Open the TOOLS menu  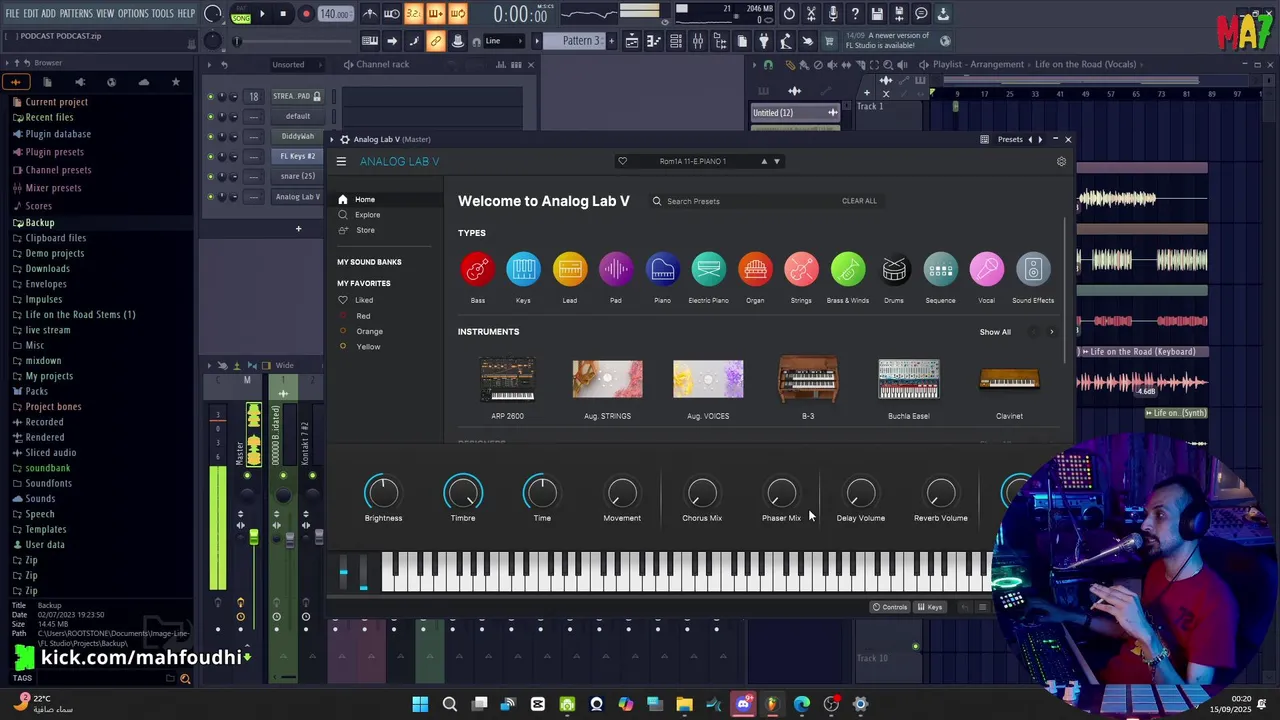tap(163, 14)
